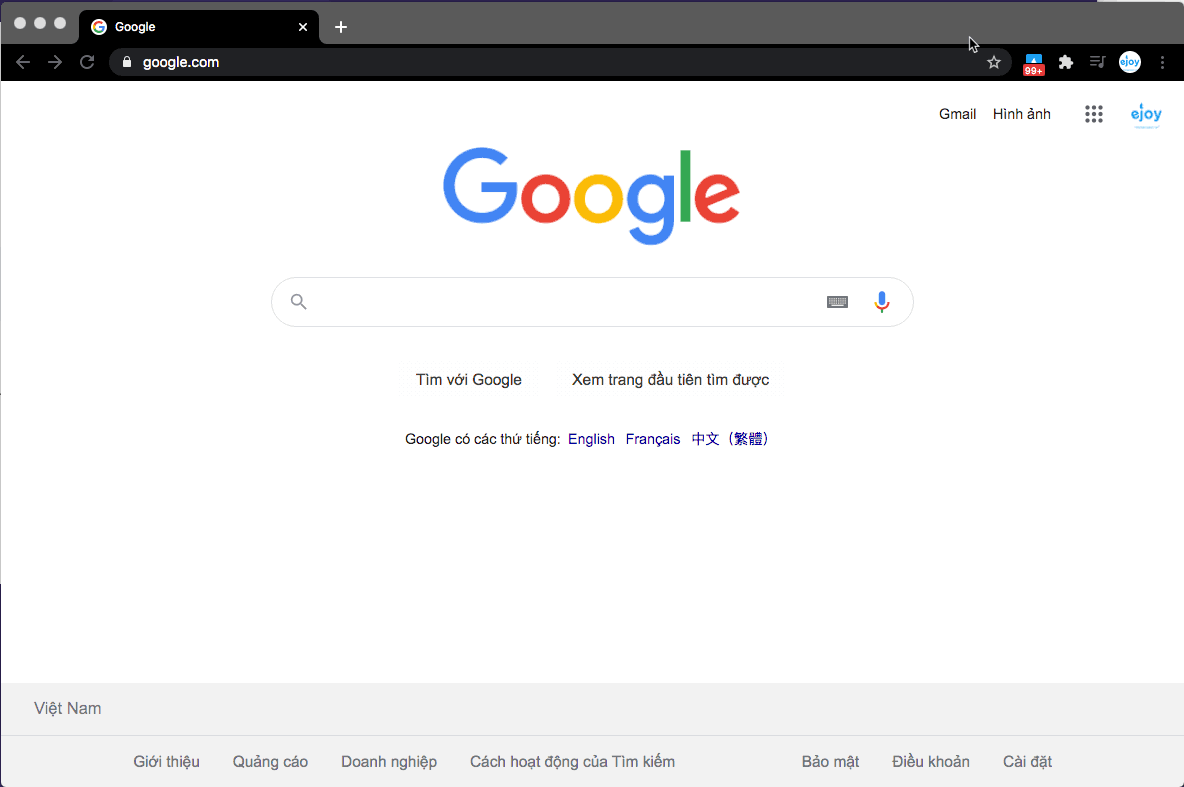Open Cài đặt settings in footer
The width and height of the screenshot is (1184, 787).
[1027, 761]
